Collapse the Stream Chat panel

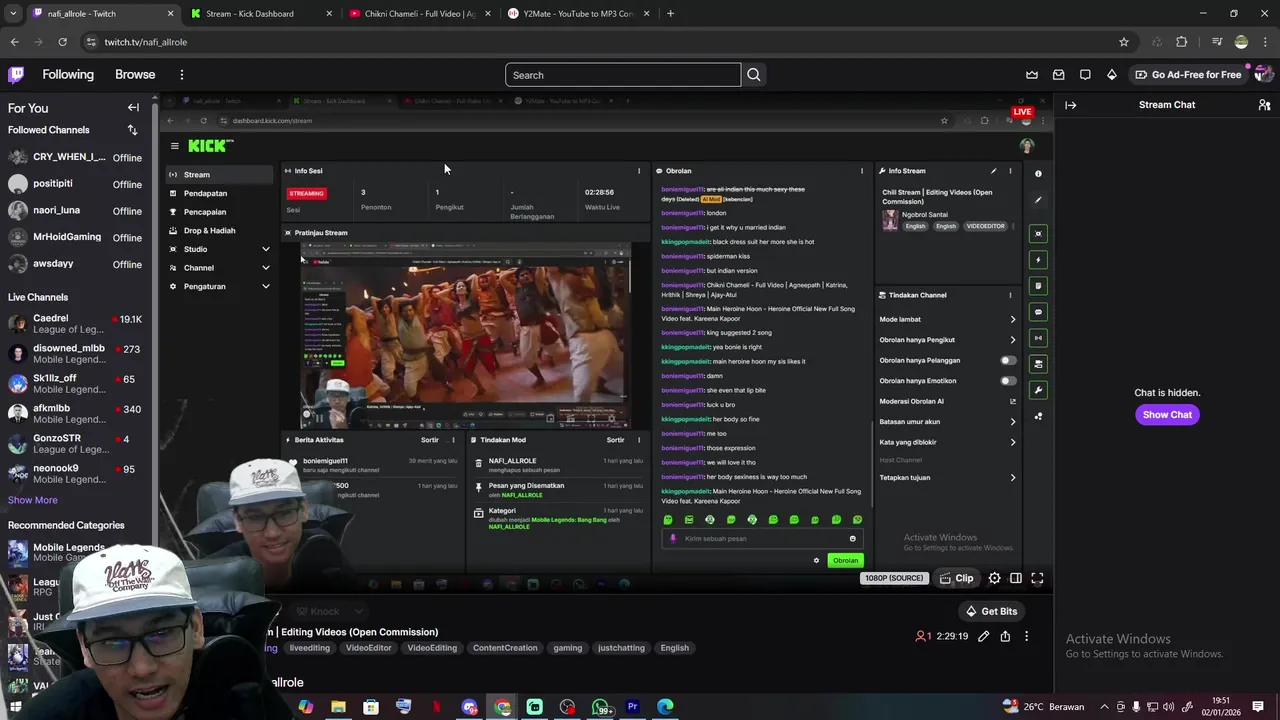tap(1070, 105)
